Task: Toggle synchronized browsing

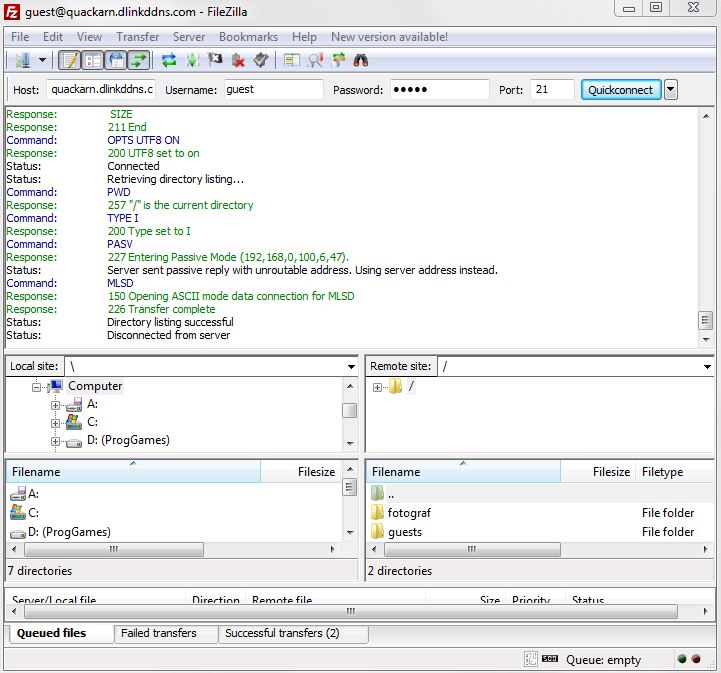Action: click(338, 60)
